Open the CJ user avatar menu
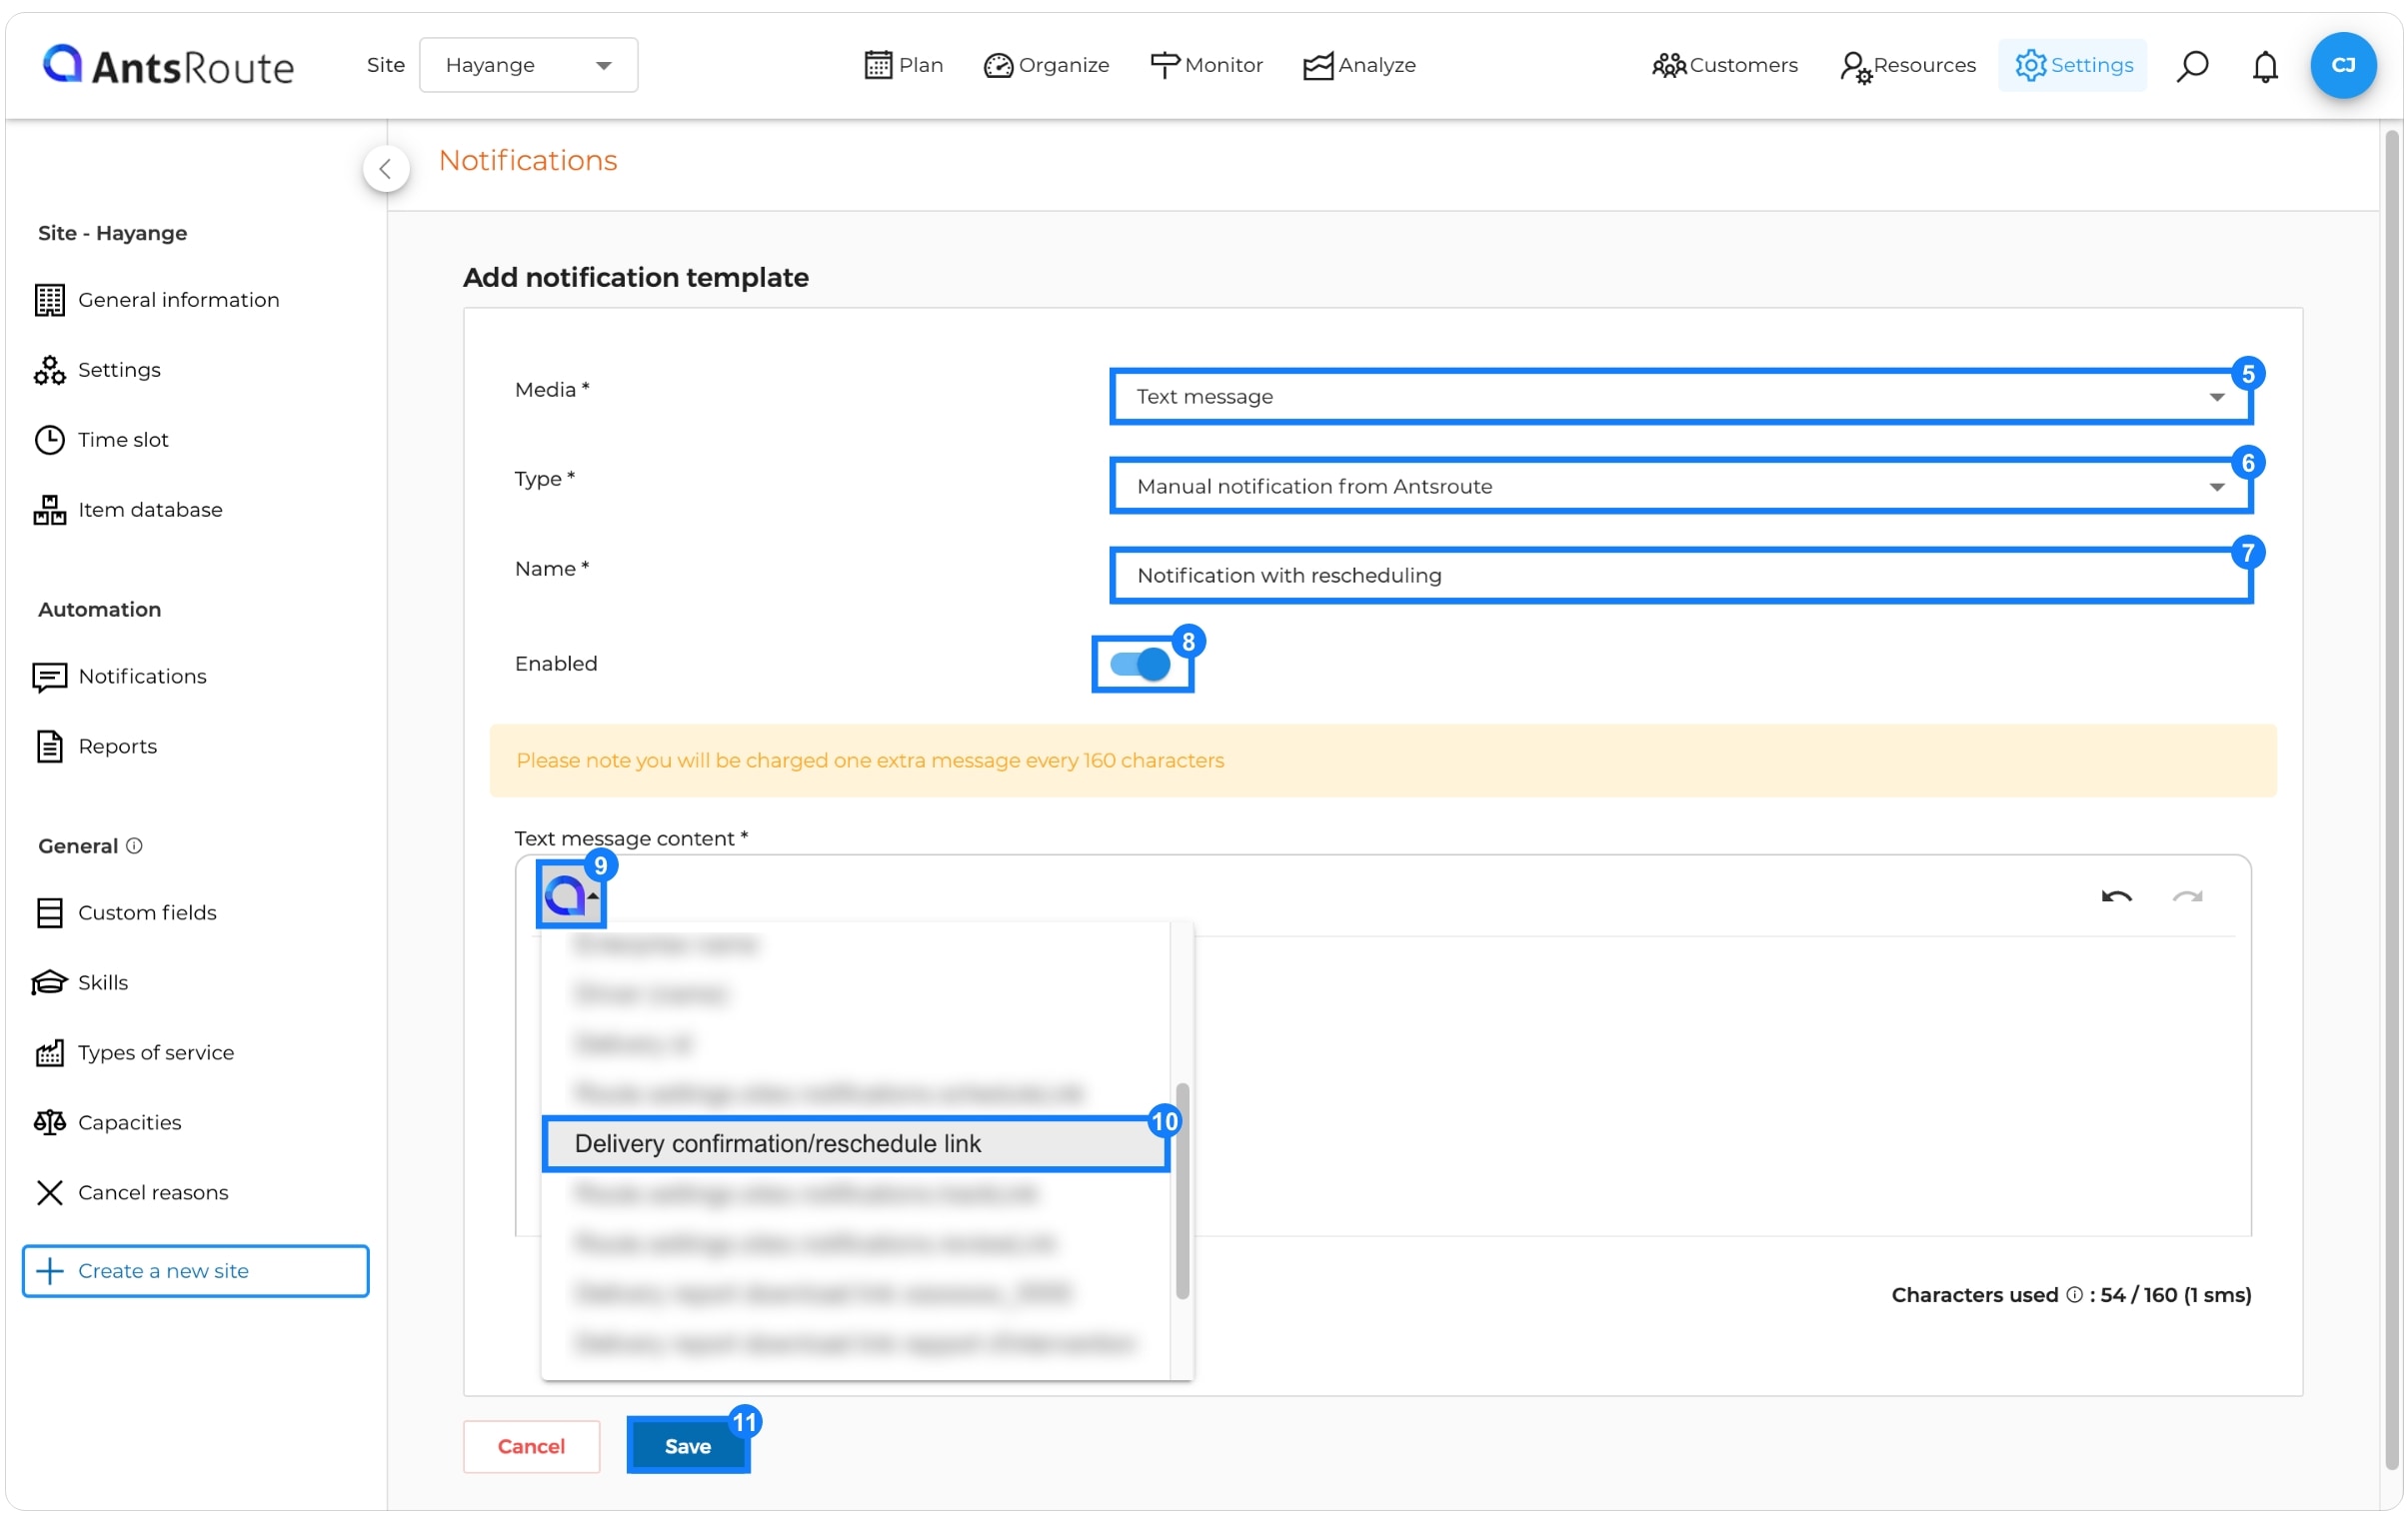The height and width of the screenshot is (1522, 2408). (2343, 65)
